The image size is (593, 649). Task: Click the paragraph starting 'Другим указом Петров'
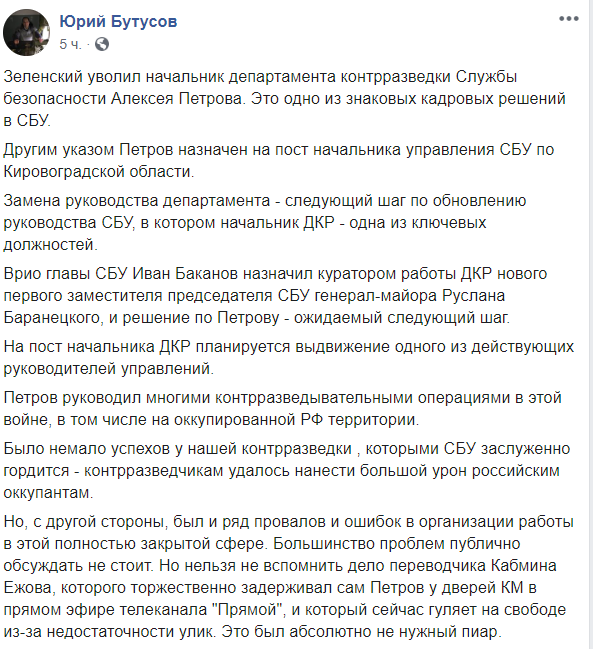(278, 160)
